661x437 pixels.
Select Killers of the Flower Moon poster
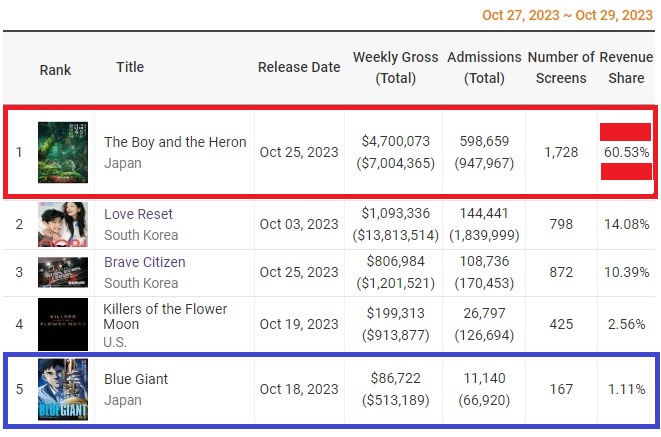coord(63,324)
